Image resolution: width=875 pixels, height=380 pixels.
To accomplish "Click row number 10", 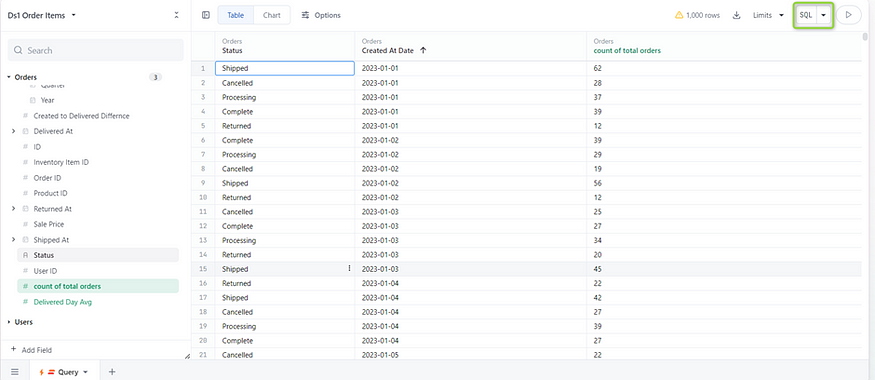I will tap(203, 197).
